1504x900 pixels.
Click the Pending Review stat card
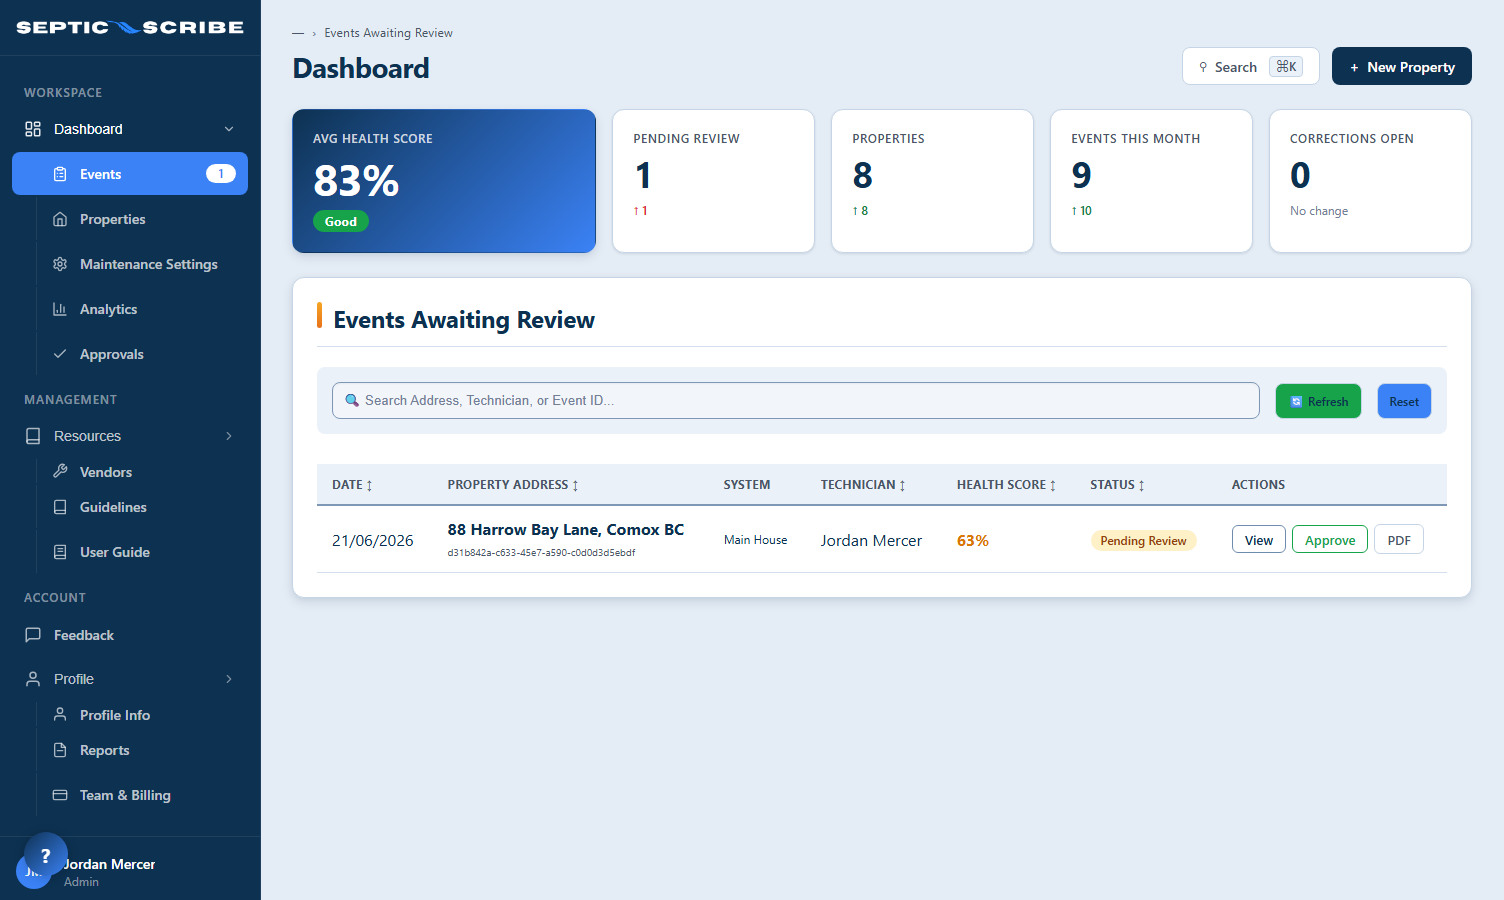tap(713, 181)
